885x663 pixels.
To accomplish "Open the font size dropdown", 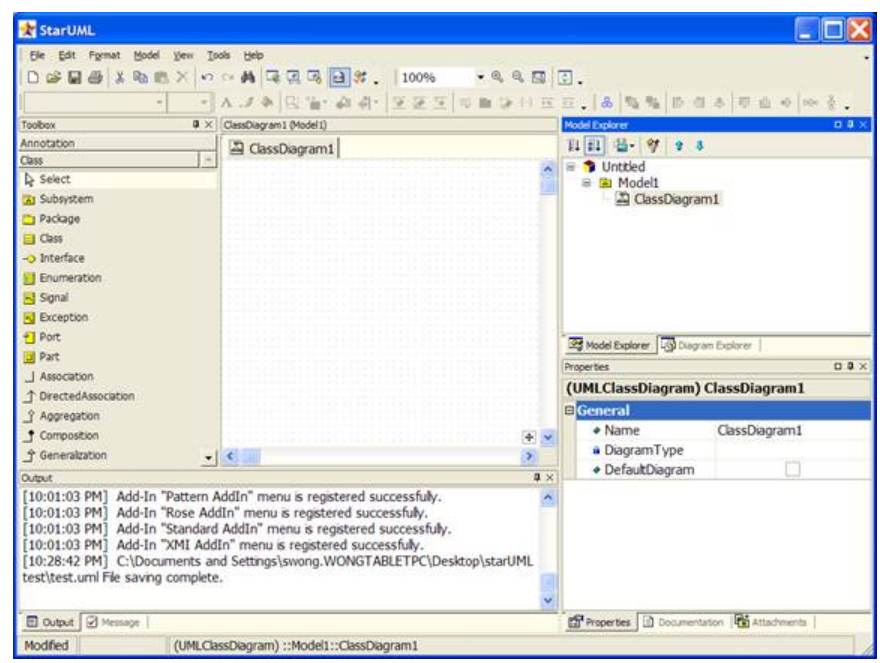I will pos(204,103).
